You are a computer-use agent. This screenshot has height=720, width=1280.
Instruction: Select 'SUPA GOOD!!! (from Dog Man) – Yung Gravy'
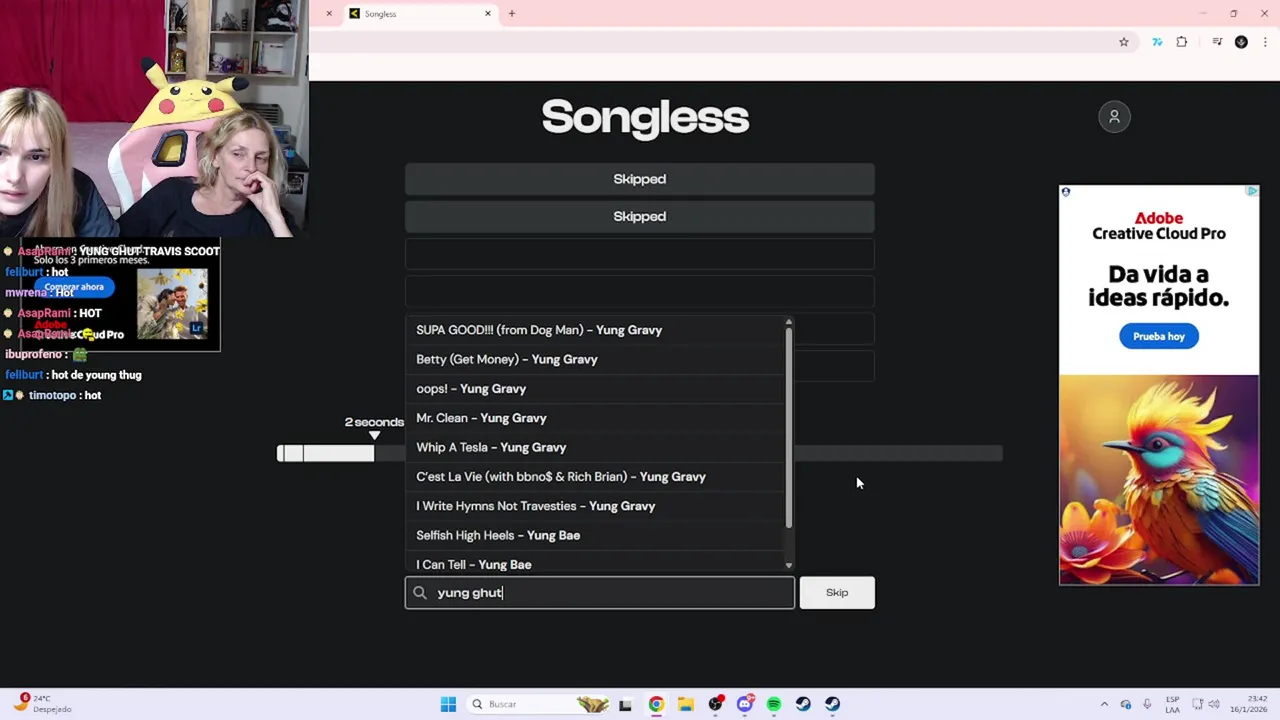point(596,330)
